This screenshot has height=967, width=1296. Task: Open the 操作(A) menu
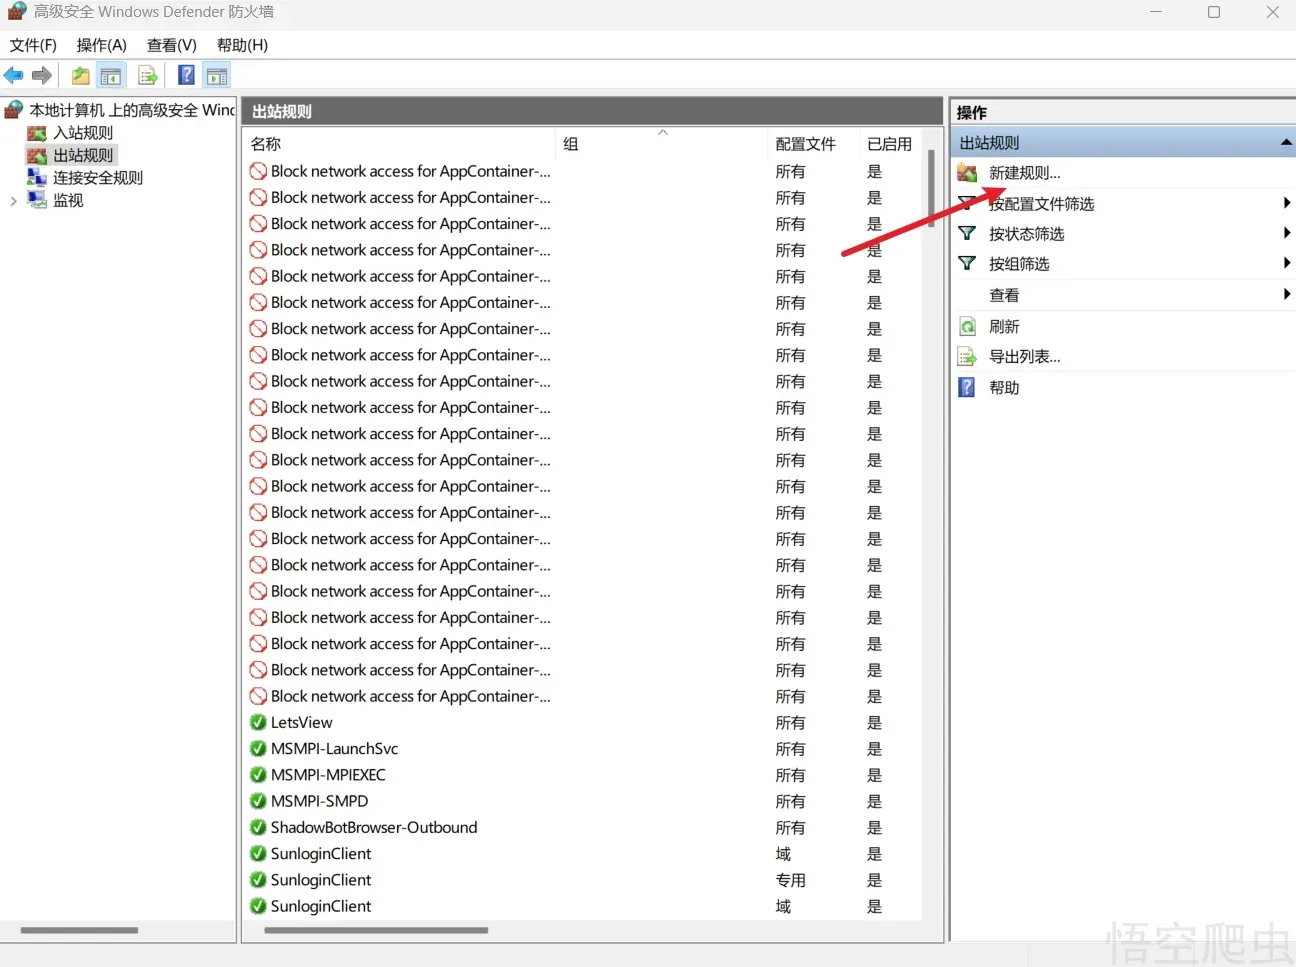pyautogui.click(x=101, y=45)
